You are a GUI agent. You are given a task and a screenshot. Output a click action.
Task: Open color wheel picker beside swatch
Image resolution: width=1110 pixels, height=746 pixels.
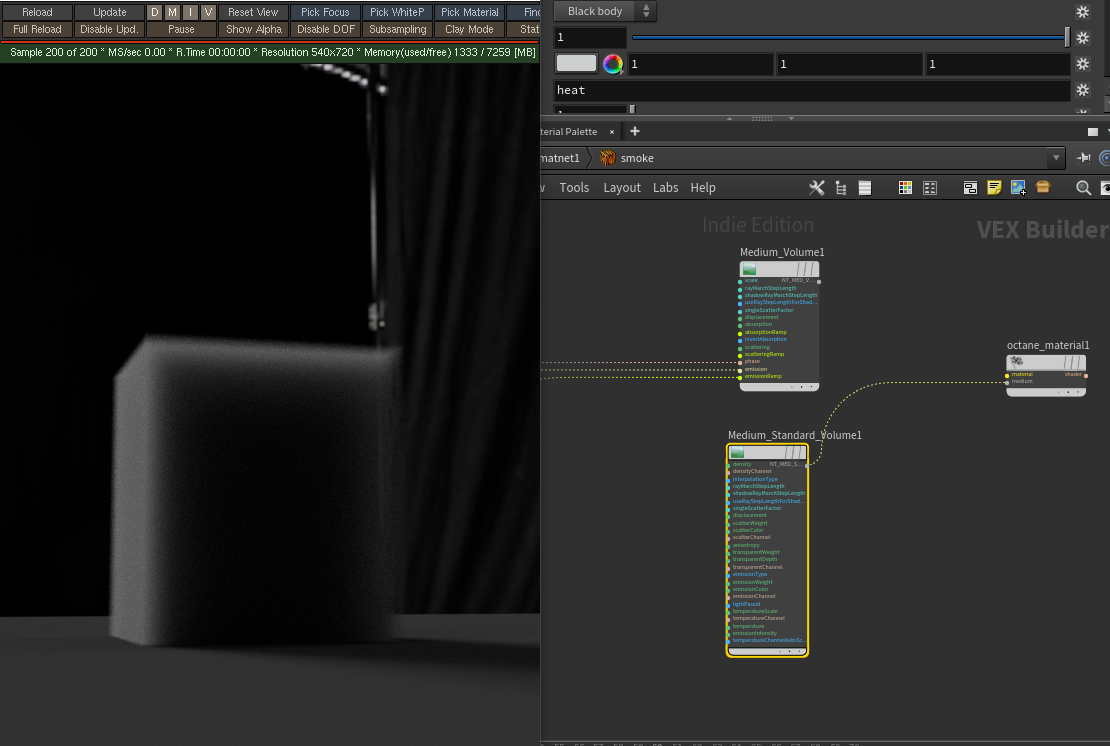point(613,64)
